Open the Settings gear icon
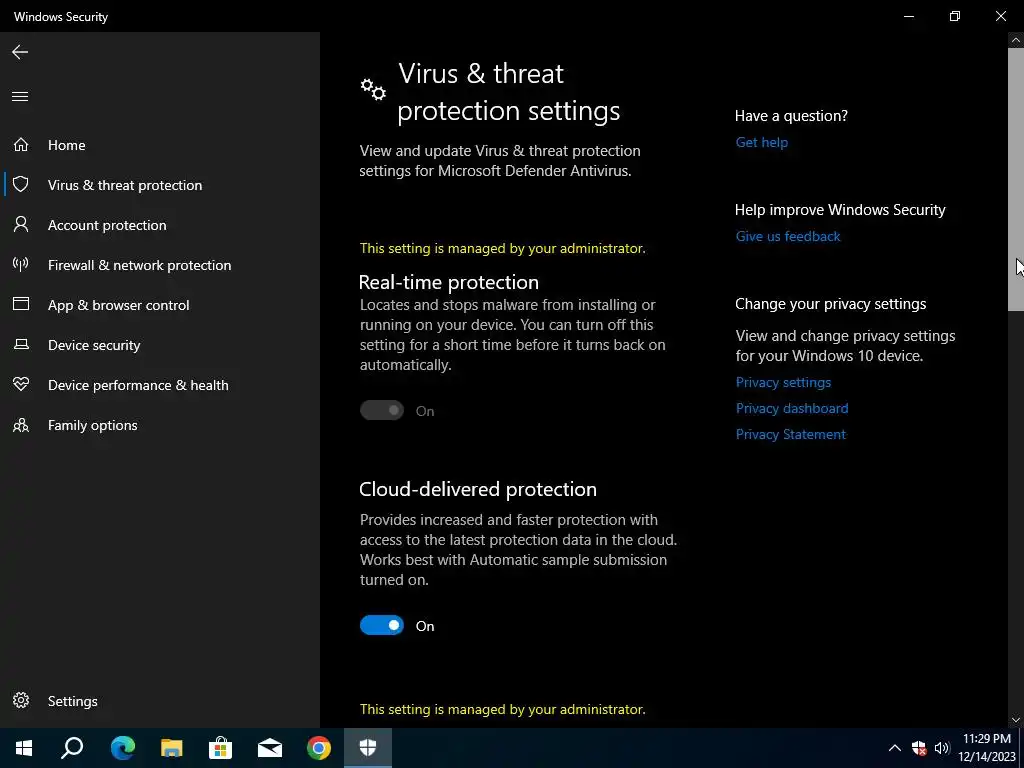 click(21, 700)
